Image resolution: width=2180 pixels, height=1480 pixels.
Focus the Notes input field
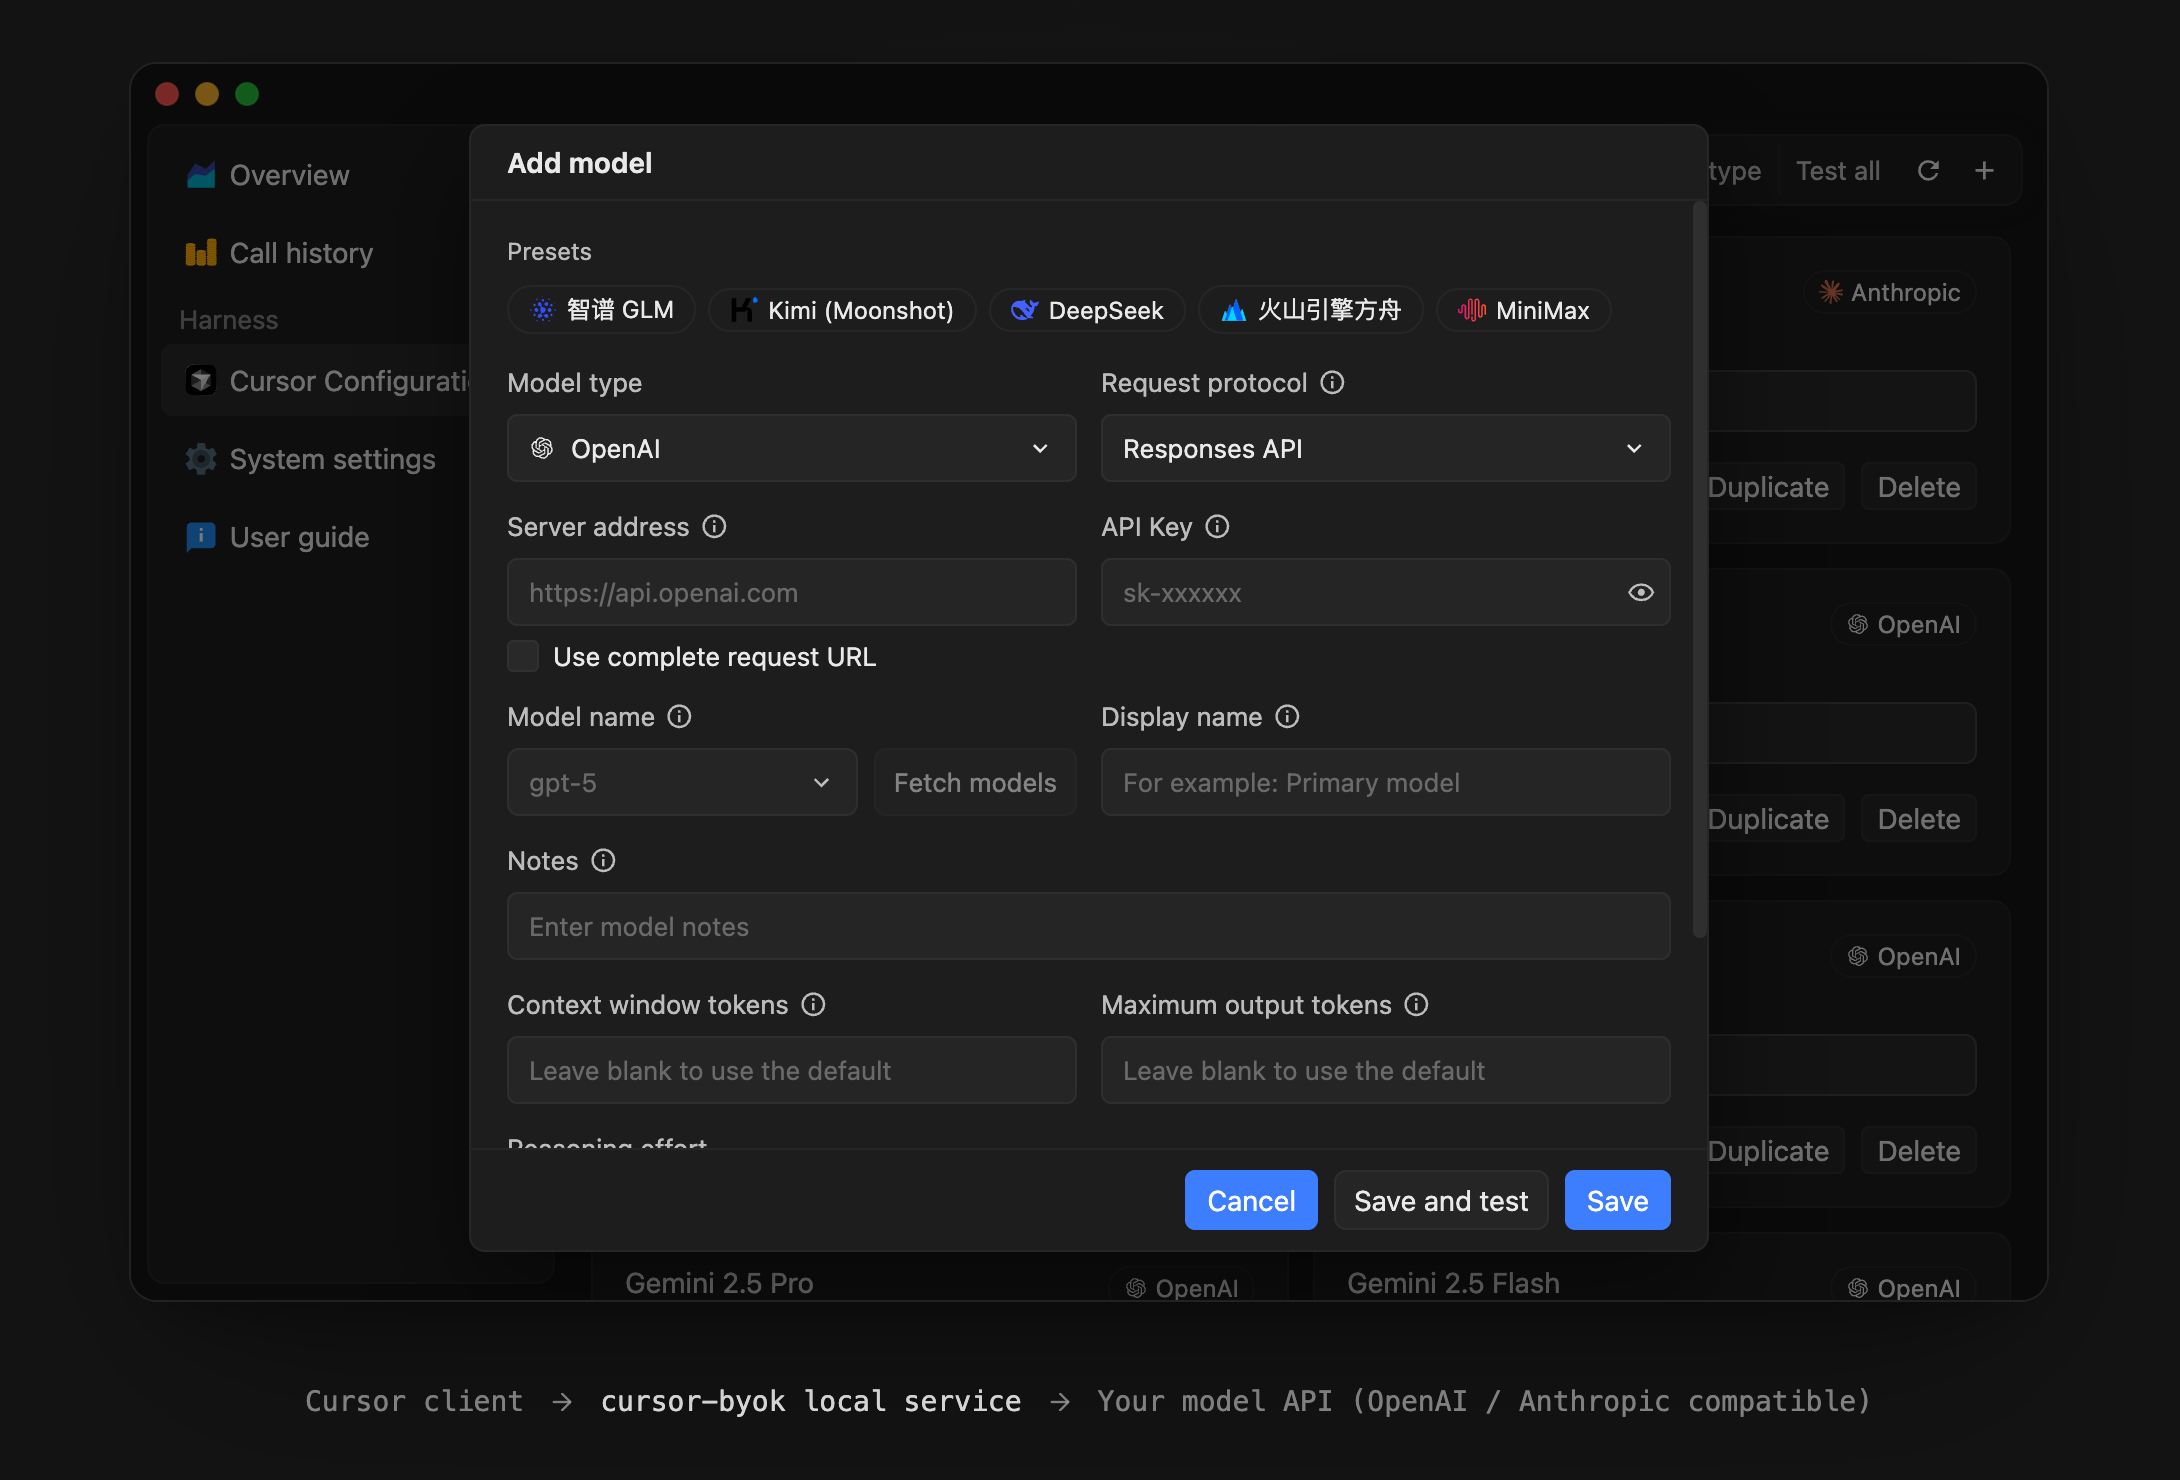pyautogui.click(x=1089, y=926)
